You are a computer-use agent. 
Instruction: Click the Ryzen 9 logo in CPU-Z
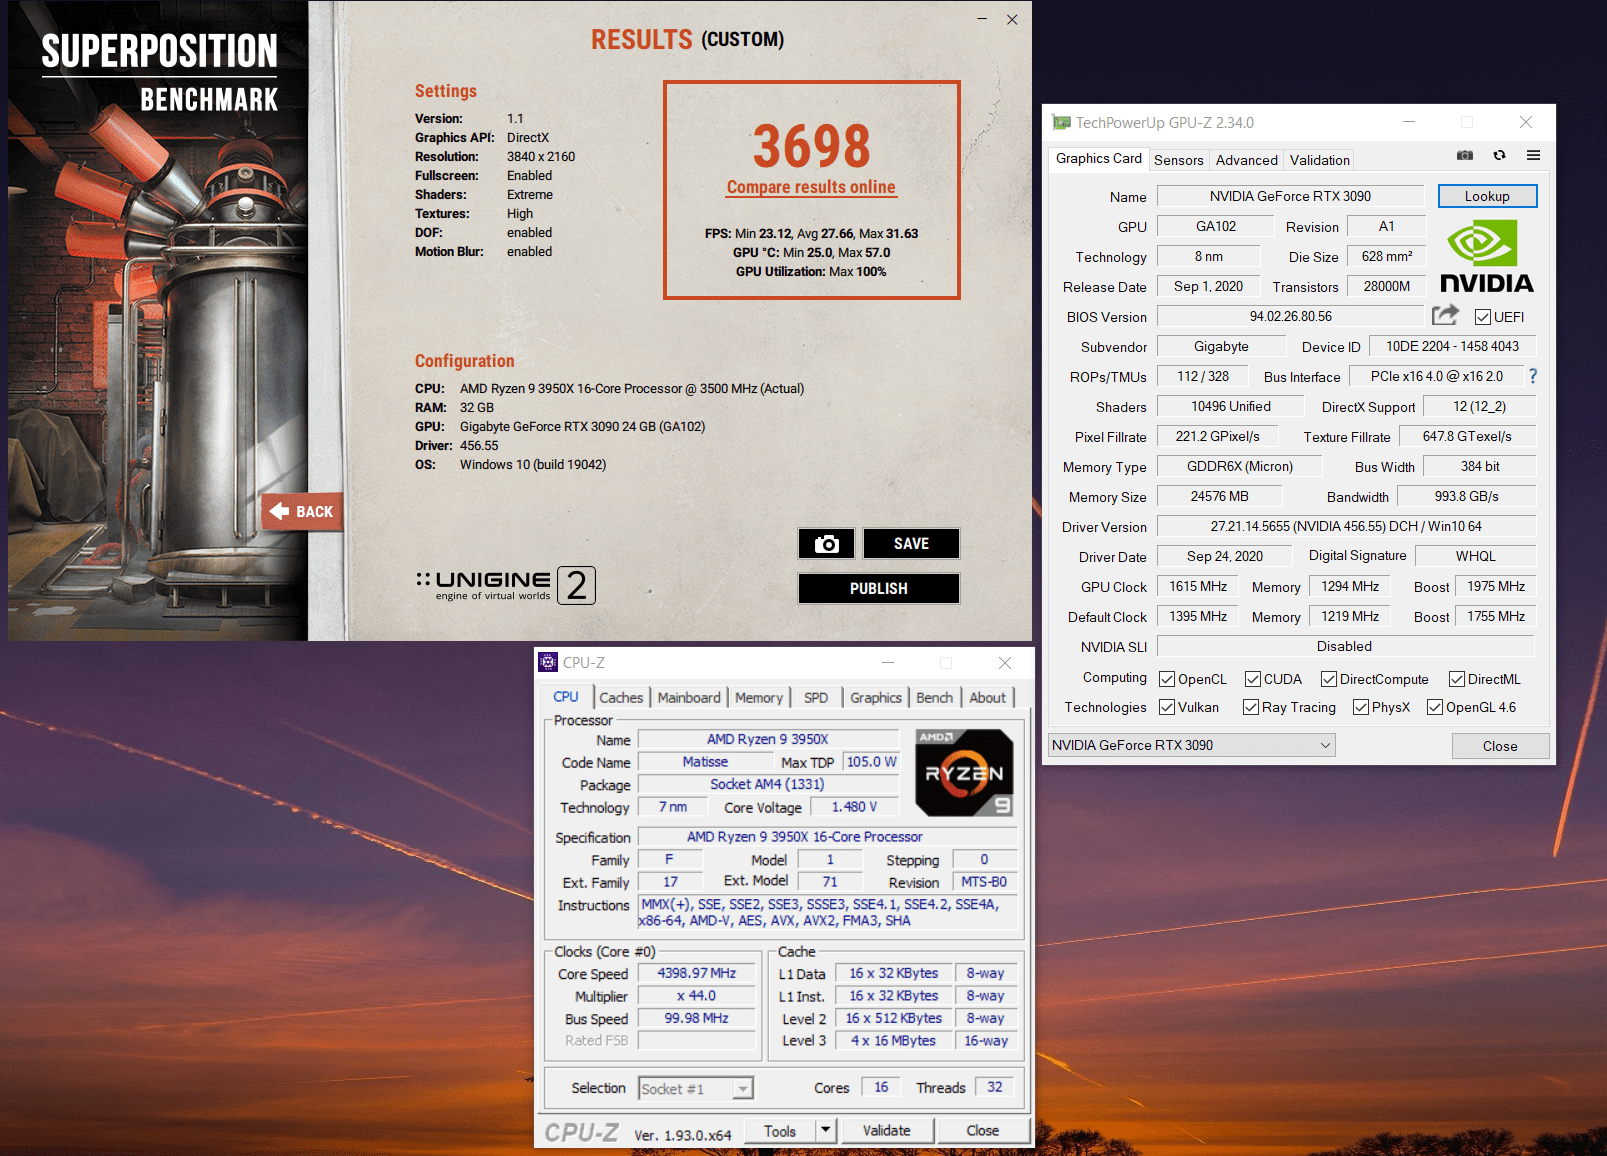tap(965, 772)
